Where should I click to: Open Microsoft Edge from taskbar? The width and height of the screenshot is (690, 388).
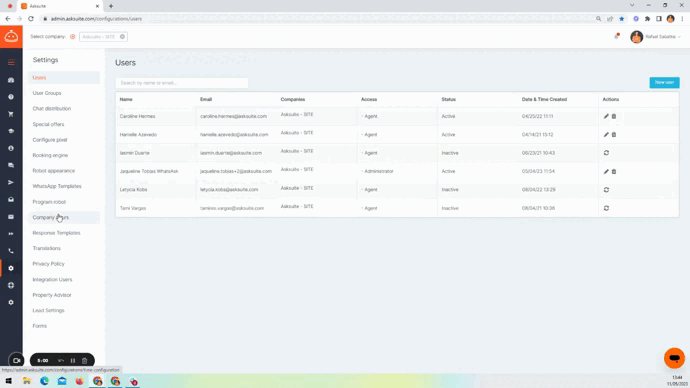(x=44, y=381)
